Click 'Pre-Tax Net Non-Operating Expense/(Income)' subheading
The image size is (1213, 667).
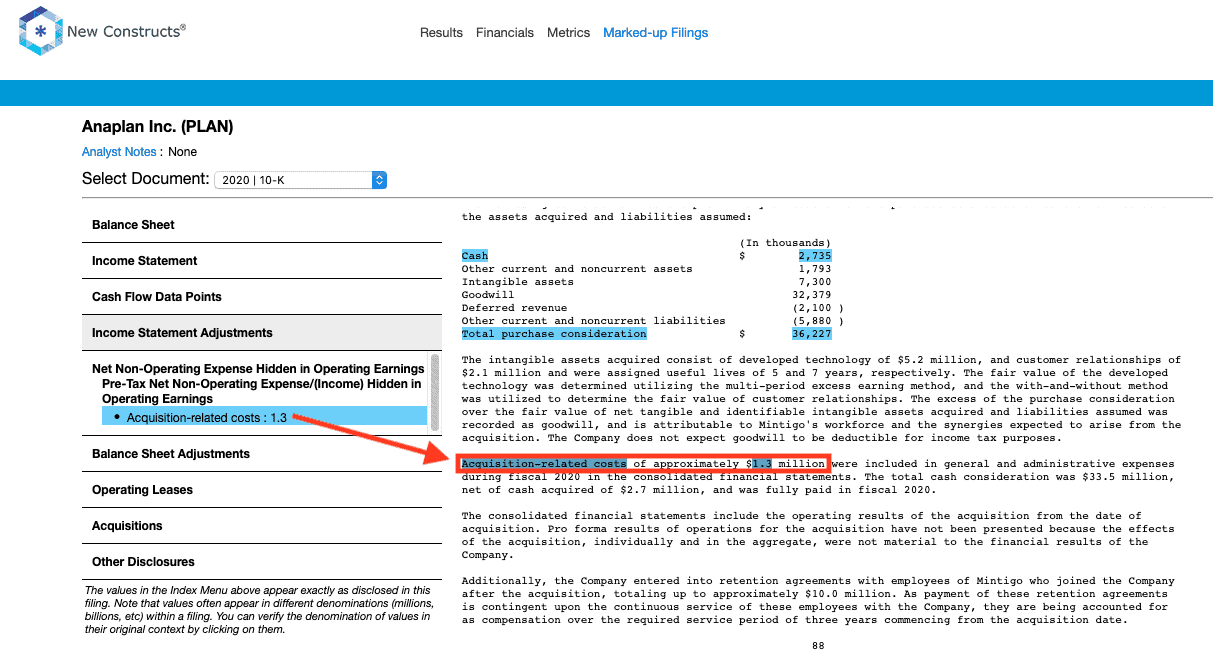(262, 391)
